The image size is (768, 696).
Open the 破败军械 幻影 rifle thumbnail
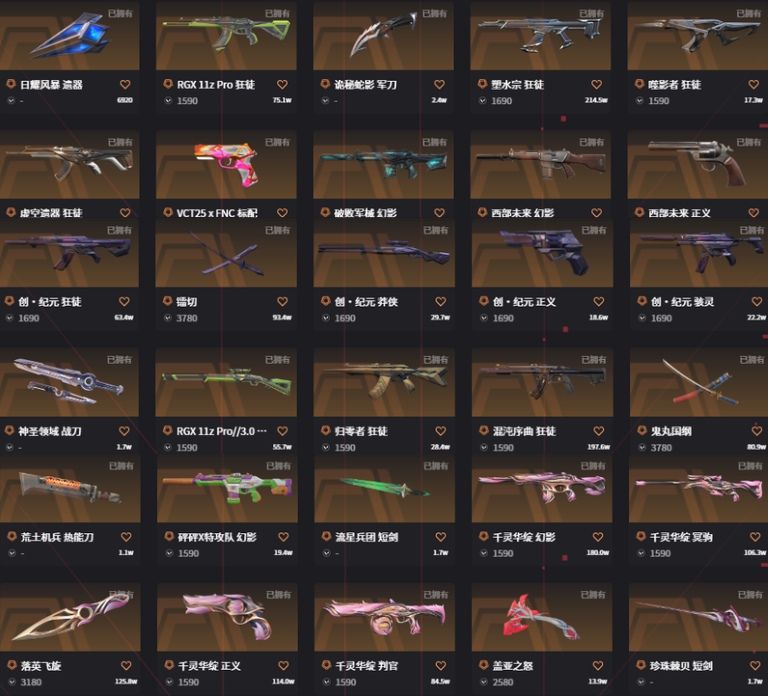pos(384,164)
